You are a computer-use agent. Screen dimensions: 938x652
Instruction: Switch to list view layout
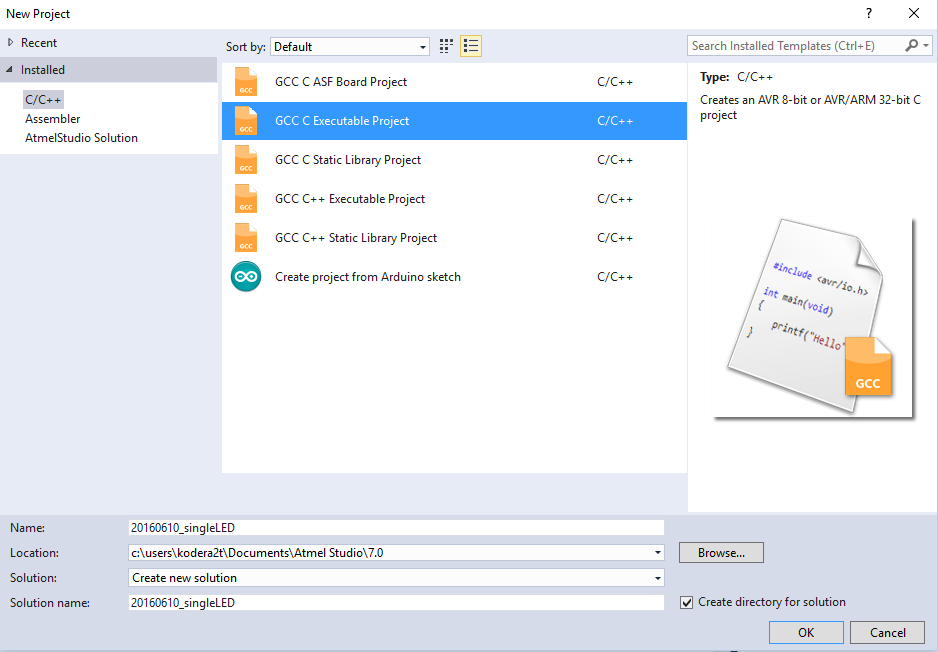(471, 46)
